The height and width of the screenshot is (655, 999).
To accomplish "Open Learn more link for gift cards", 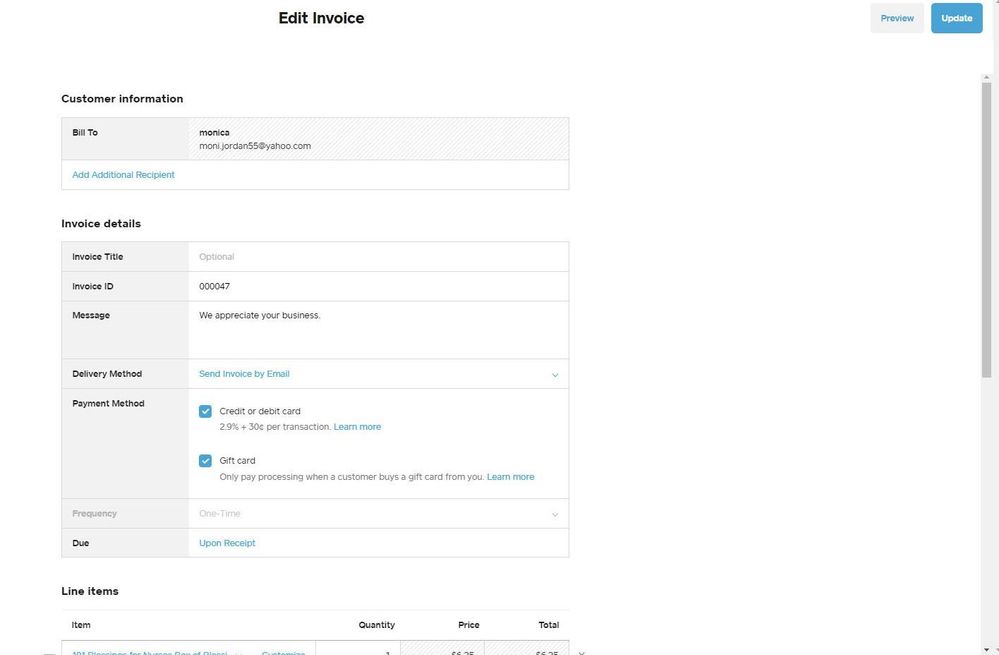I will pyautogui.click(x=510, y=477).
